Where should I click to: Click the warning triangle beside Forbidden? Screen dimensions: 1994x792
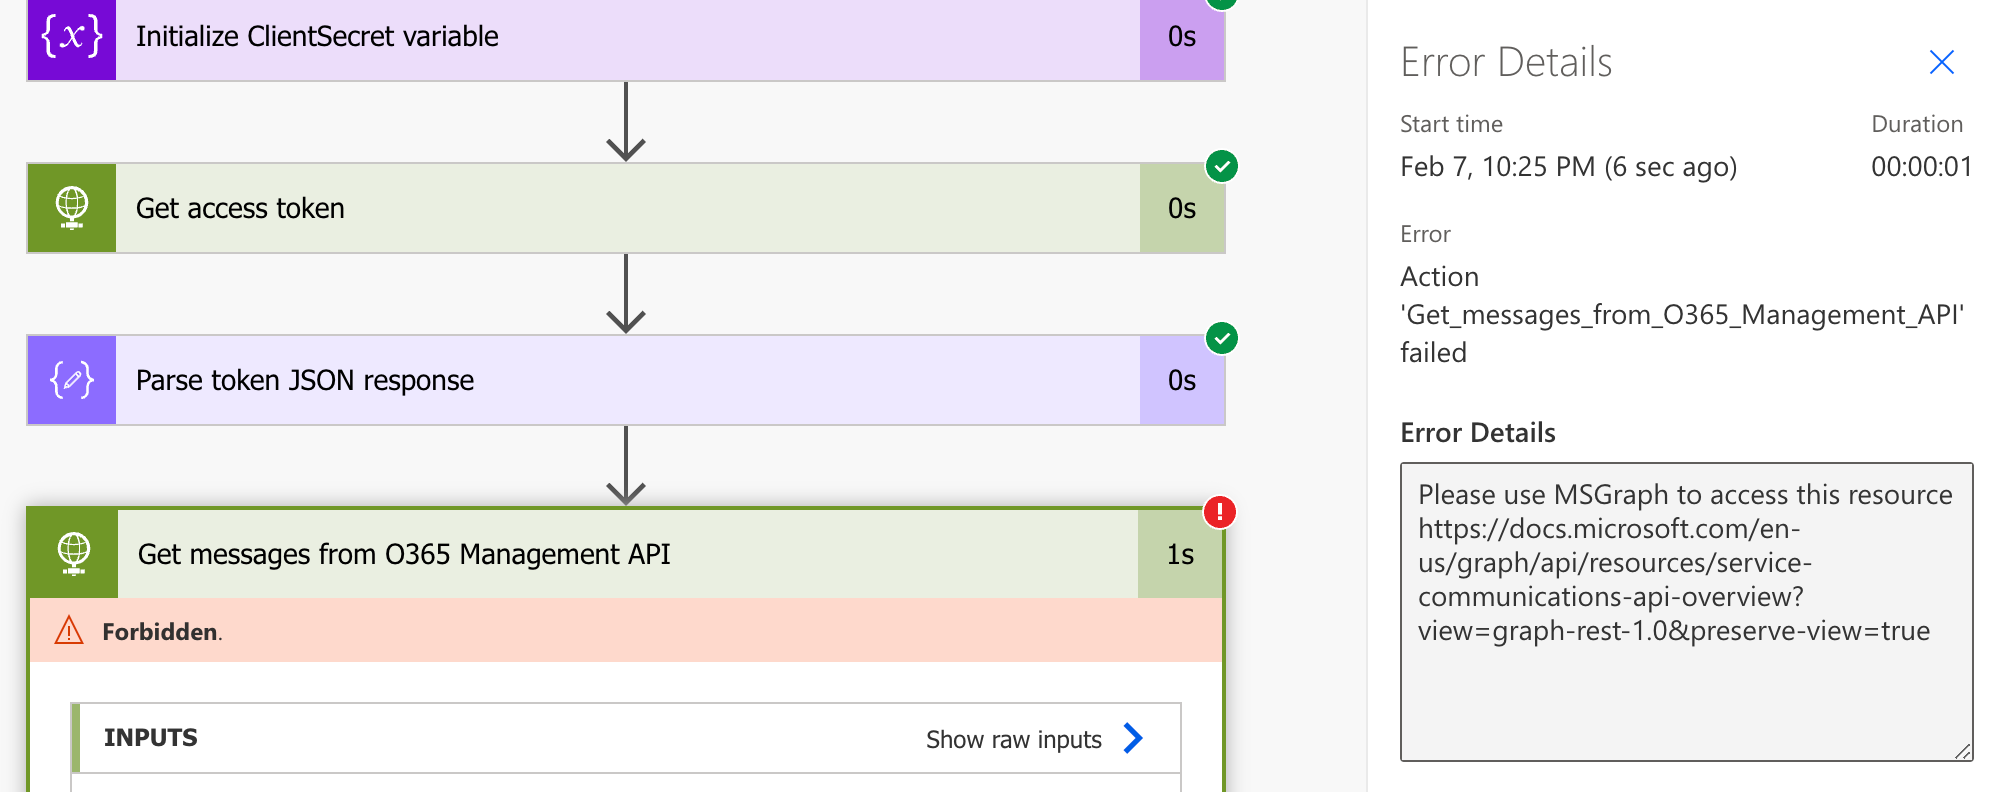(x=67, y=631)
